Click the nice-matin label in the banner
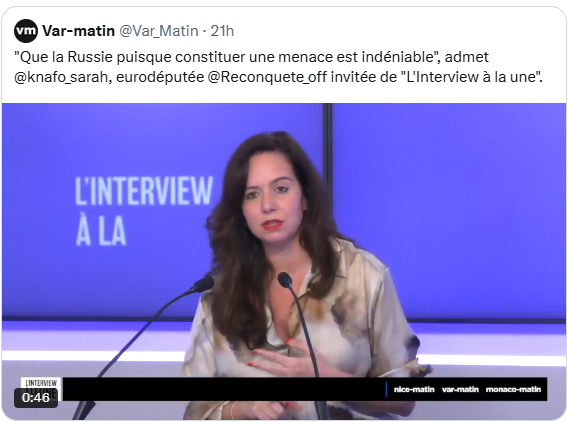The image size is (567, 422). point(414,389)
